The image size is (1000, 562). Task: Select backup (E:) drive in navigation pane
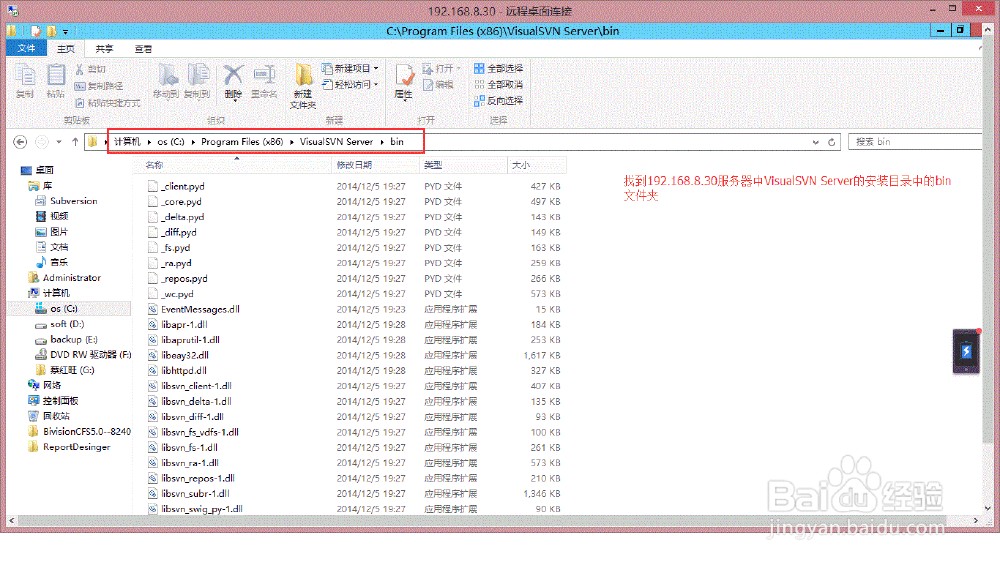click(66, 339)
